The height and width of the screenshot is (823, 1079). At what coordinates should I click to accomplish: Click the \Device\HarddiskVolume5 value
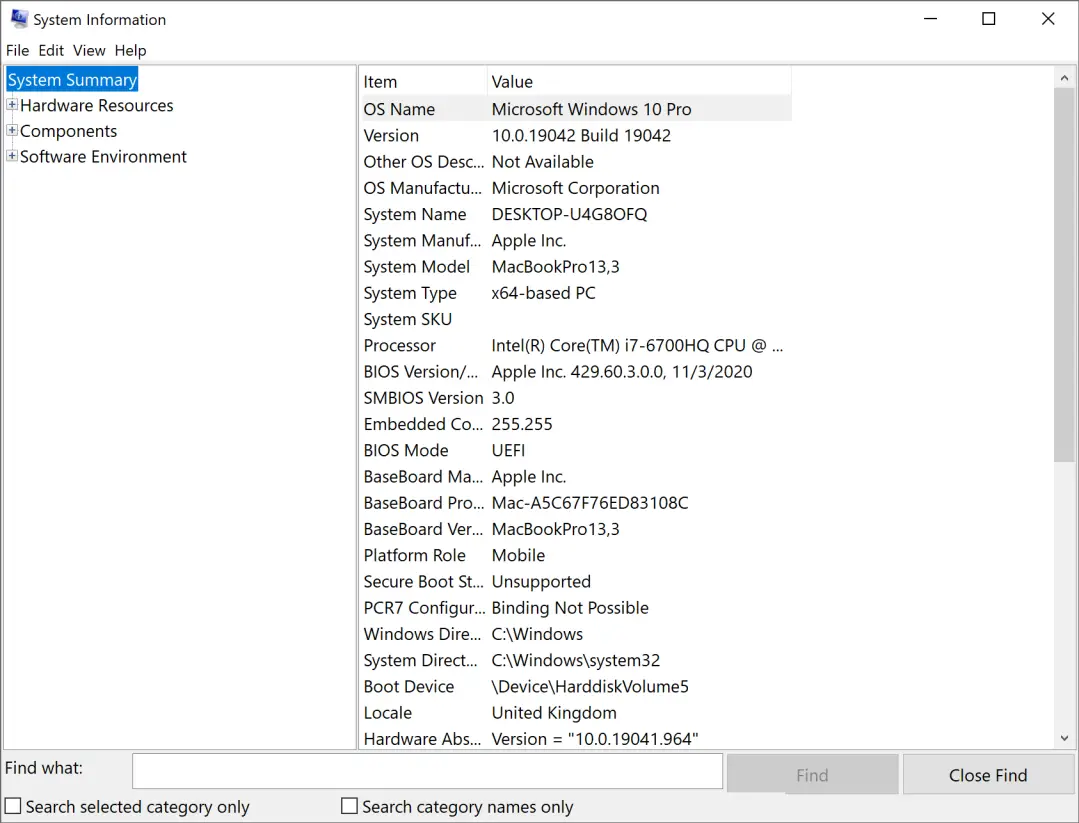tap(590, 686)
